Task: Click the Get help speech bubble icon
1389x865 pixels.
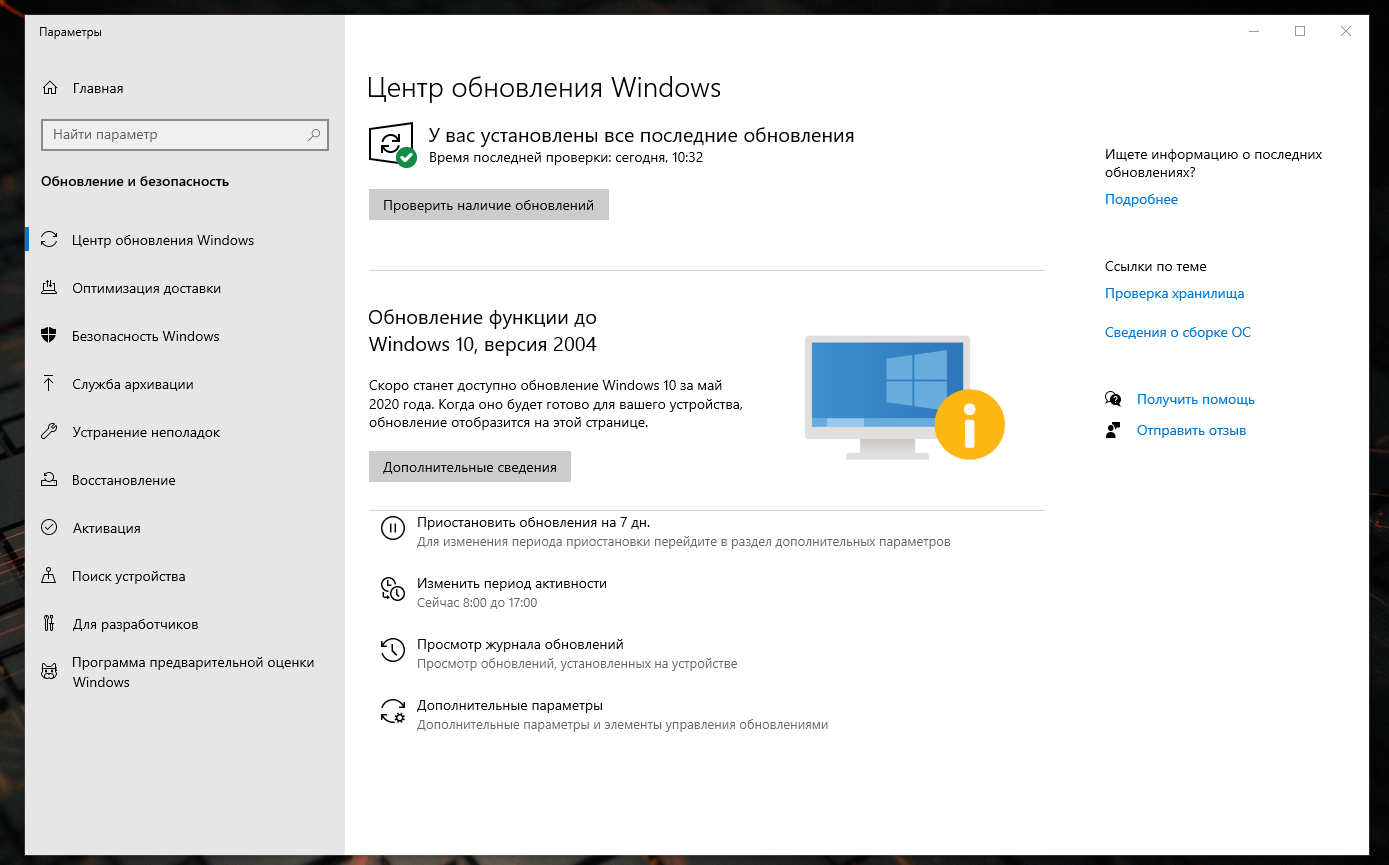Action: coord(1113,399)
